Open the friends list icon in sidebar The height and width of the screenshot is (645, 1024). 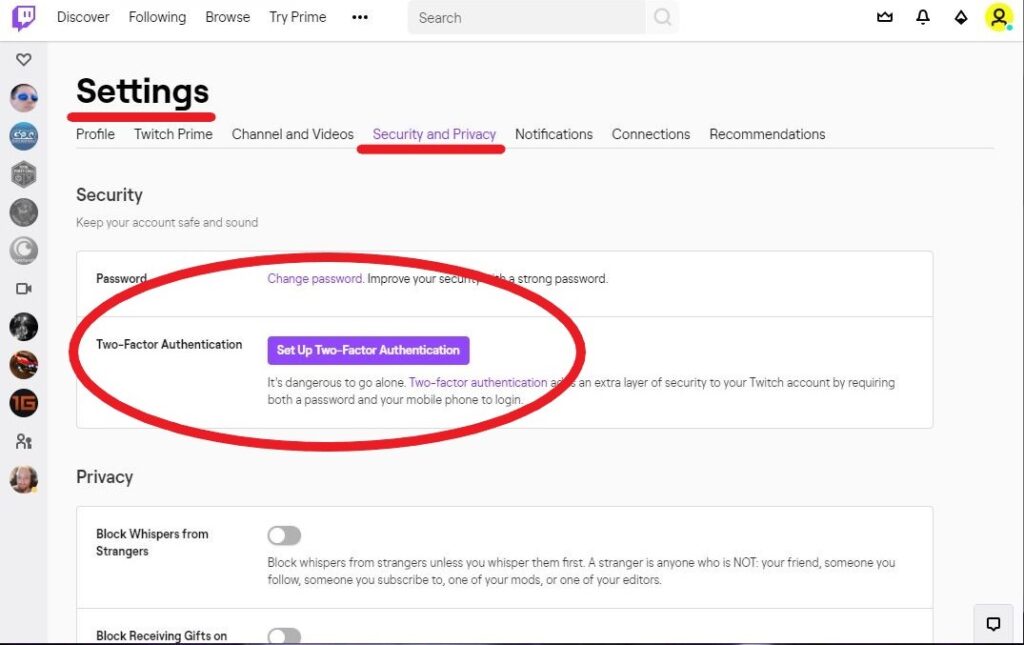23,441
